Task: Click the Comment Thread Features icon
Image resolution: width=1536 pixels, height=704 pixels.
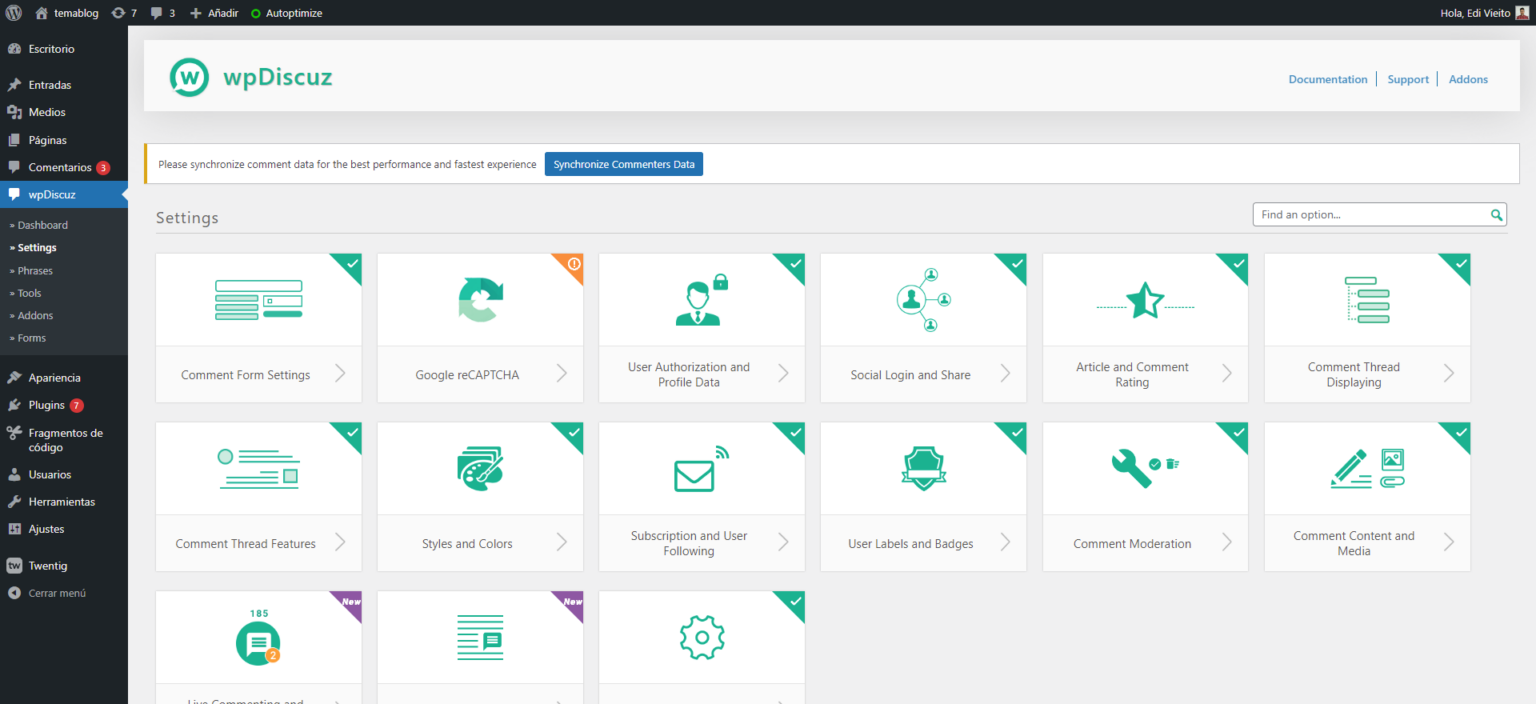Action: [259, 468]
